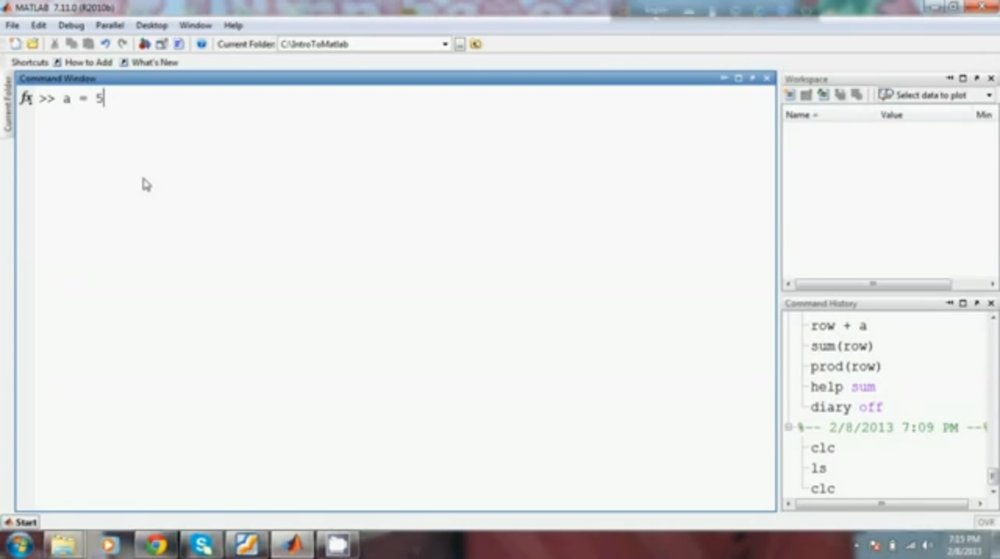Open the Current Folder path dropdown
Image resolution: width=1000 pixels, height=559 pixels.
445,44
